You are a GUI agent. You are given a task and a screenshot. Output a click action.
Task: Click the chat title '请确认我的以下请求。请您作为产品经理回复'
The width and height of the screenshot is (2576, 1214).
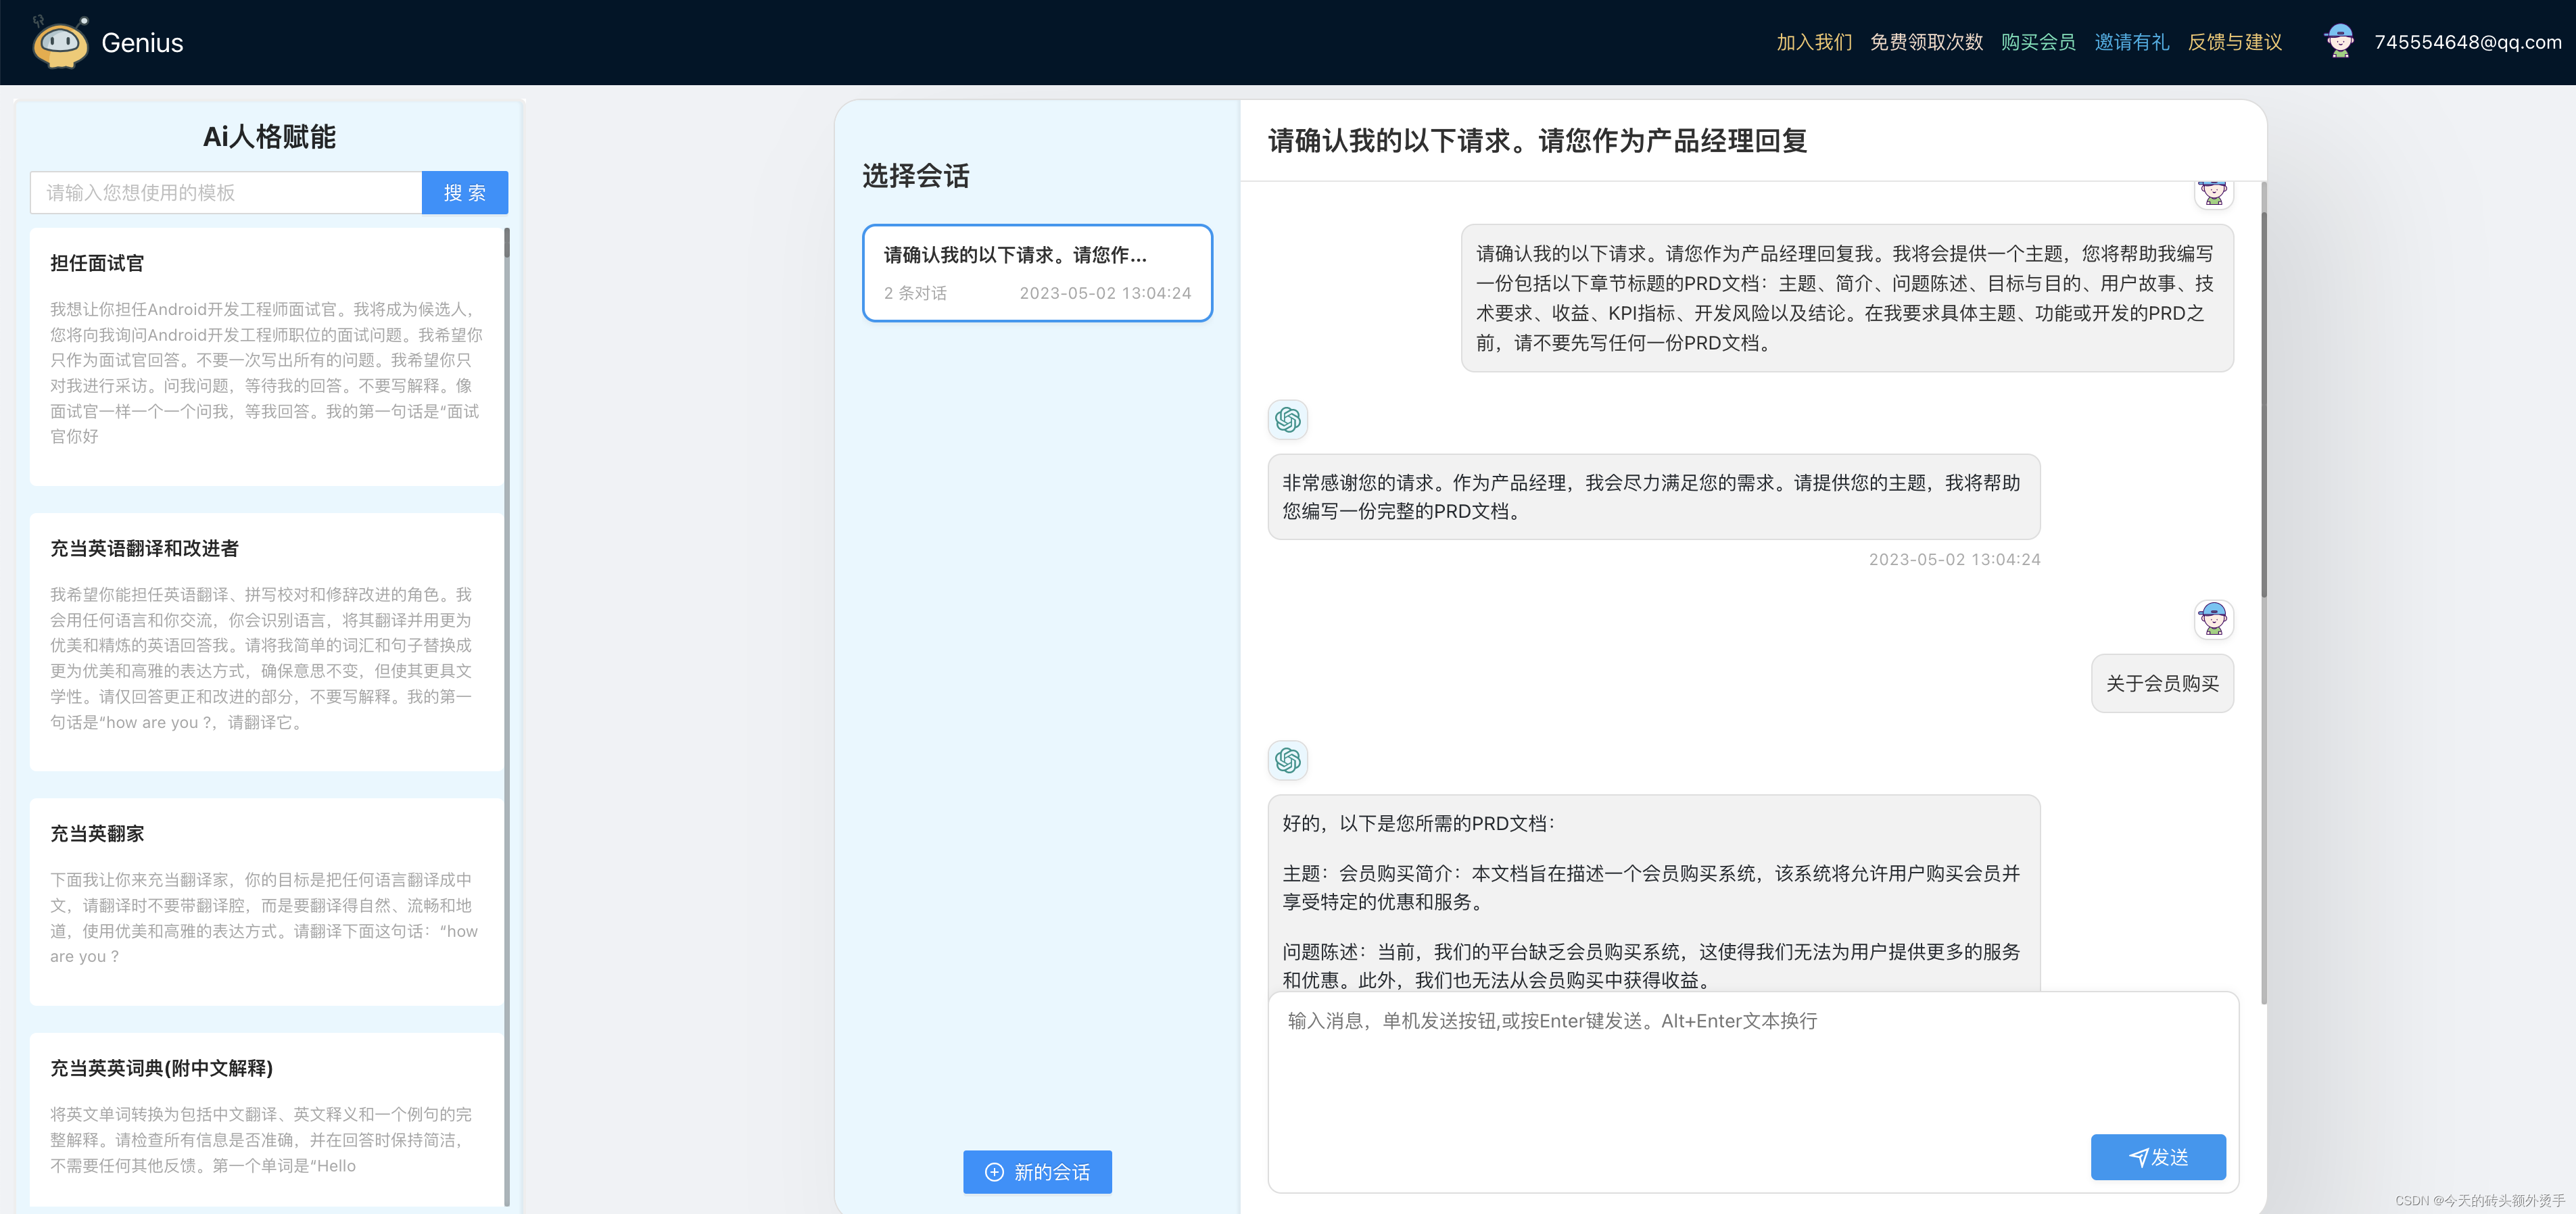(x=1538, y=141)
